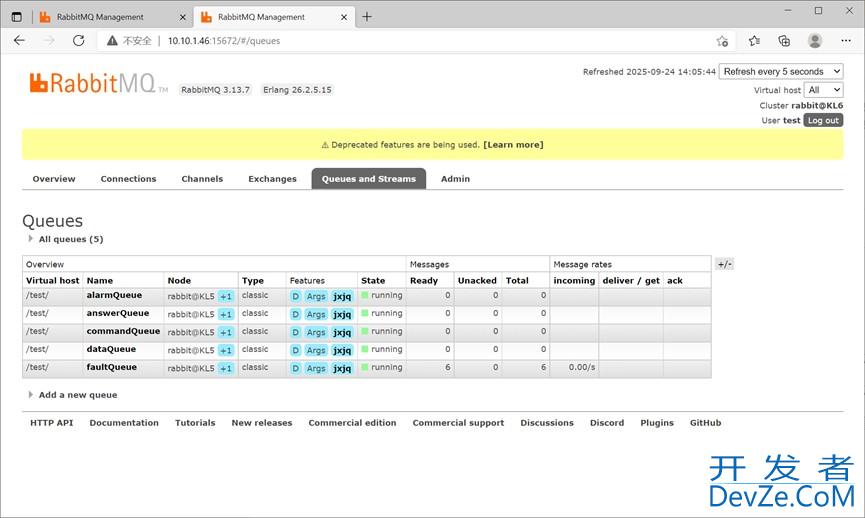Add this page to favorites (star plus icon)

click(x=722, y=41)
